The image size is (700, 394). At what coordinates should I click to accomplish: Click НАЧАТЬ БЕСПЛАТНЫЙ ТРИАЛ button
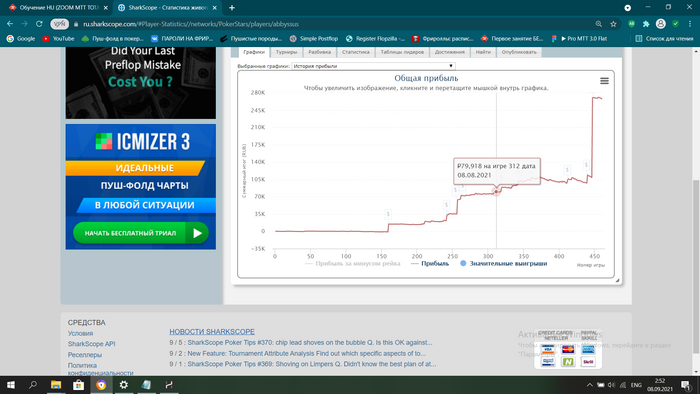pyautogui.click(x=141, y=233)
